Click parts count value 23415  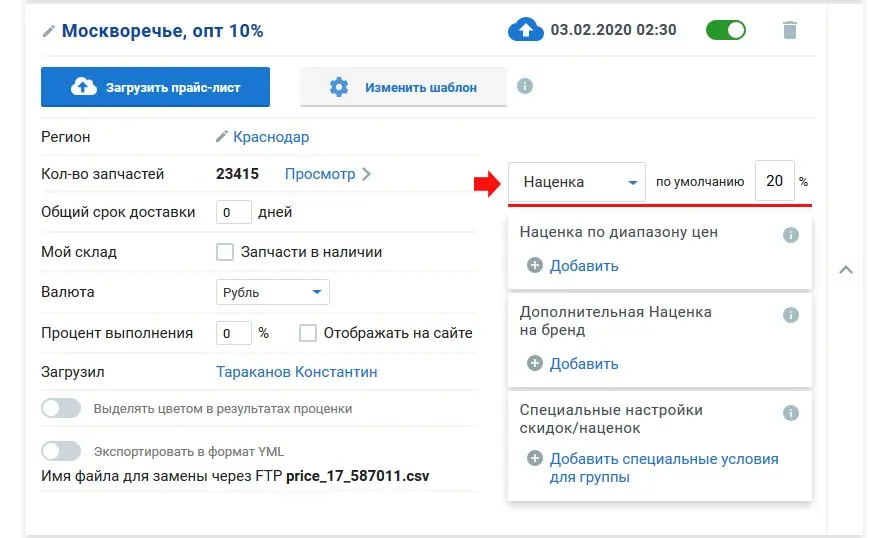coord(237,174)
